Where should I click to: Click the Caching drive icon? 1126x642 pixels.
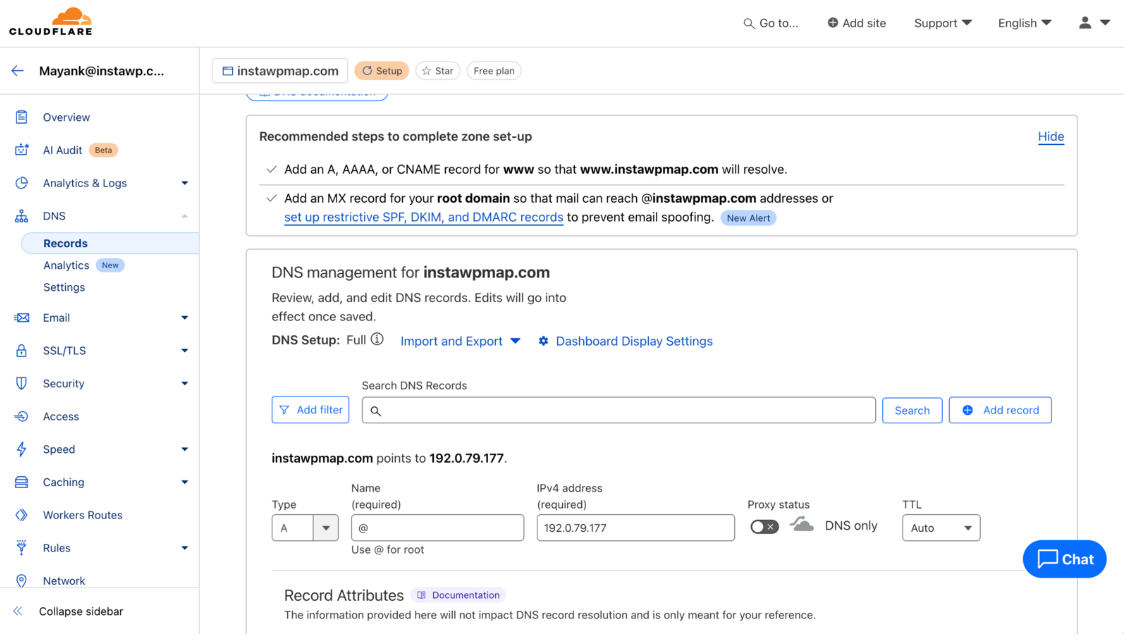[x=22, y=483]
